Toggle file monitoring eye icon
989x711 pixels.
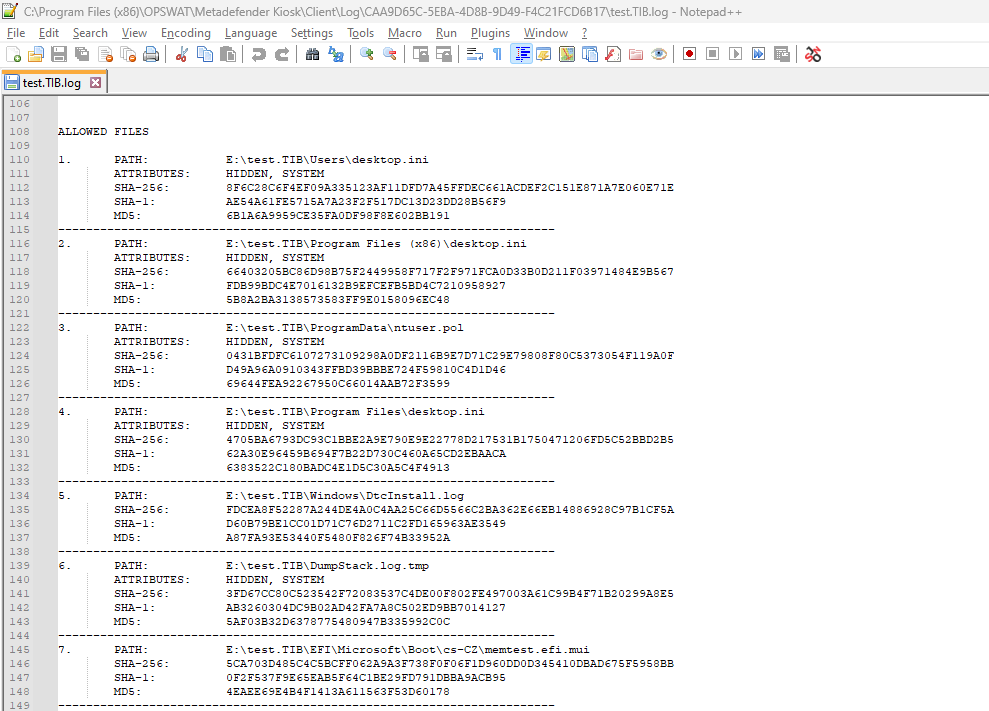pyautogui.click(x=659, y=54)
